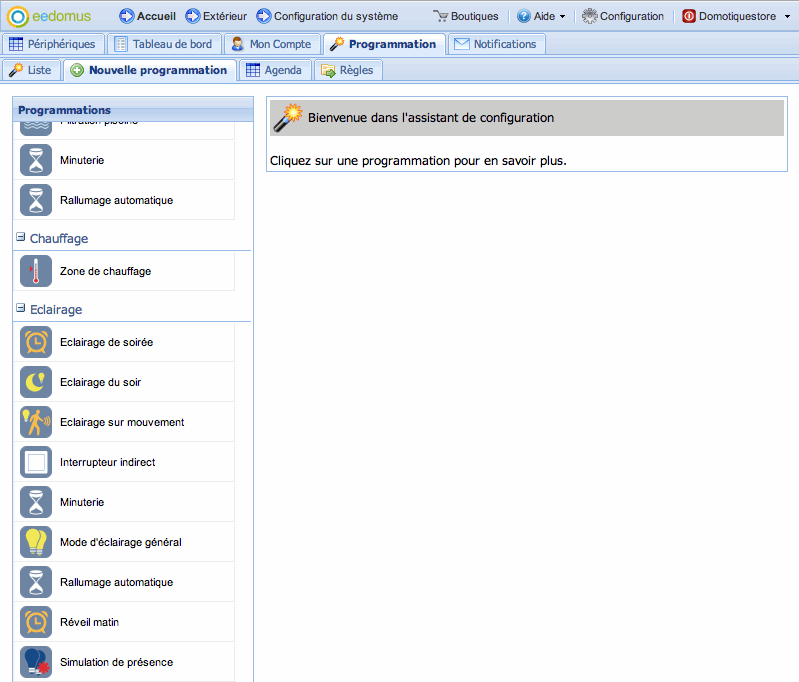799x682 pixels.
Task: Open the Boutiques shop link
Action: click(465, 16)
